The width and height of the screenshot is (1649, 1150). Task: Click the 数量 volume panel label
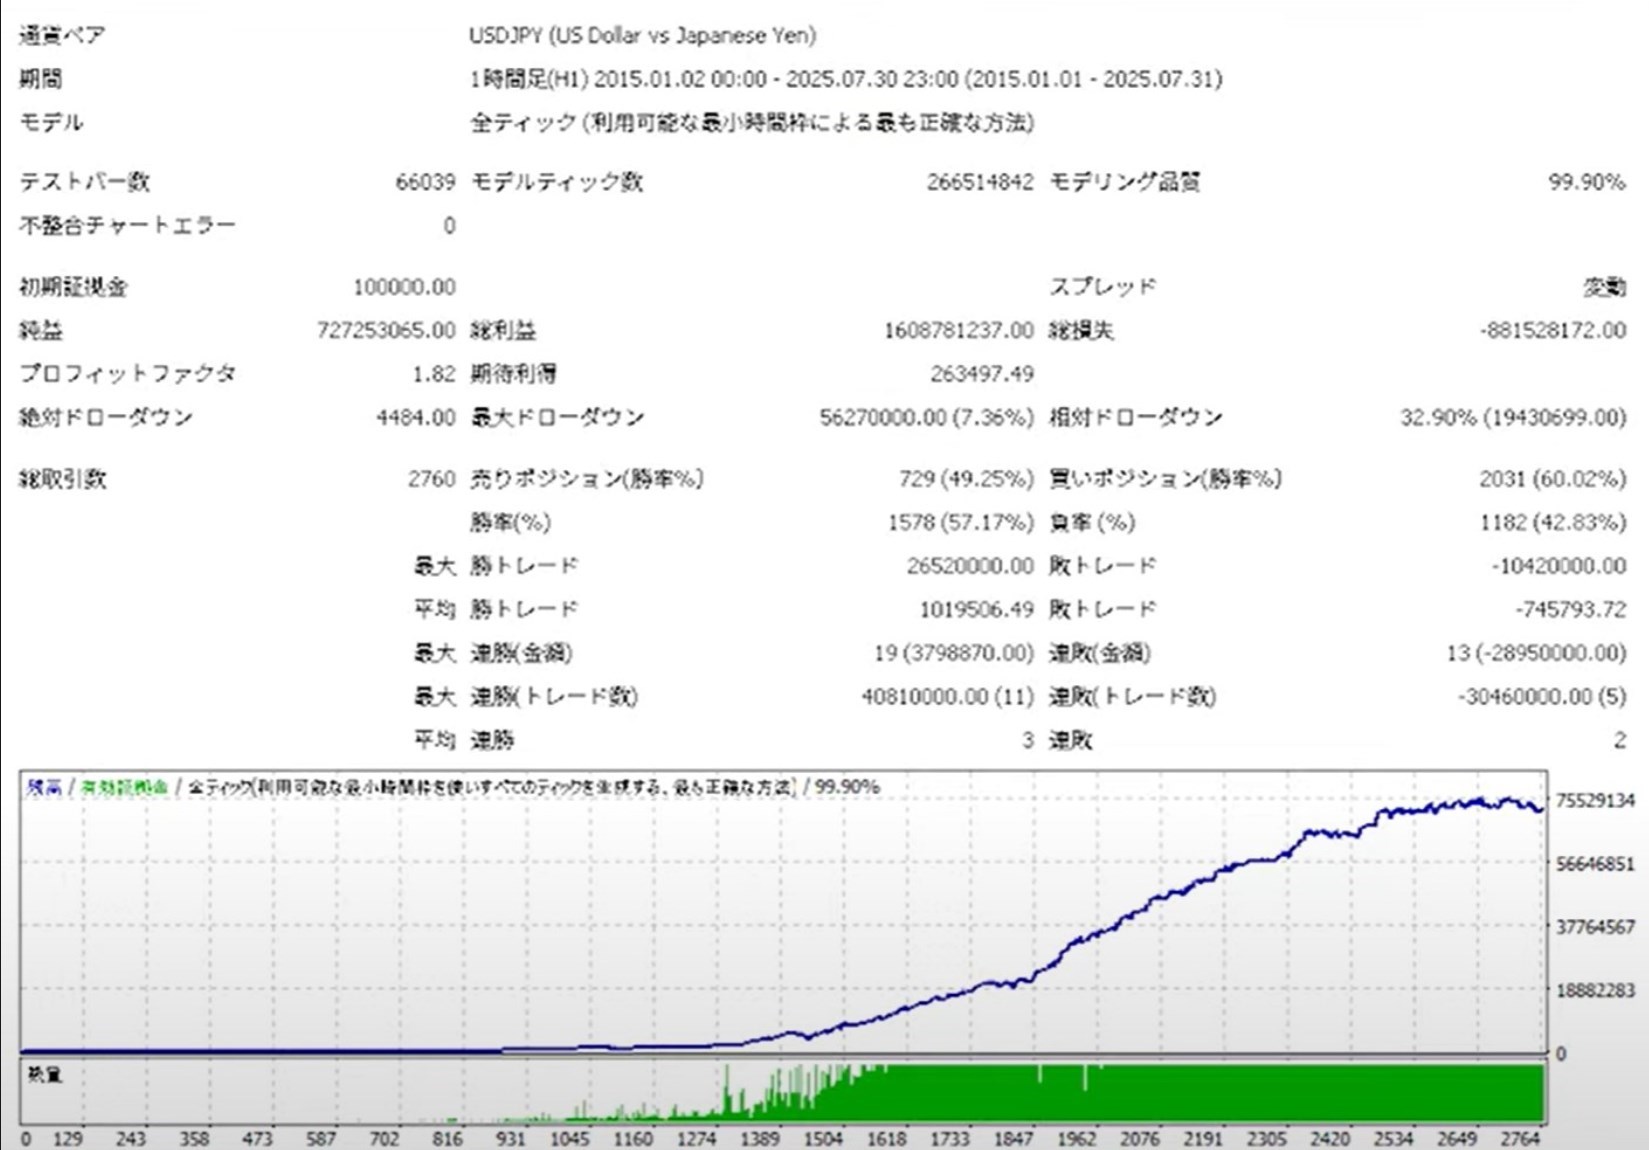[x=46, y=1075]
